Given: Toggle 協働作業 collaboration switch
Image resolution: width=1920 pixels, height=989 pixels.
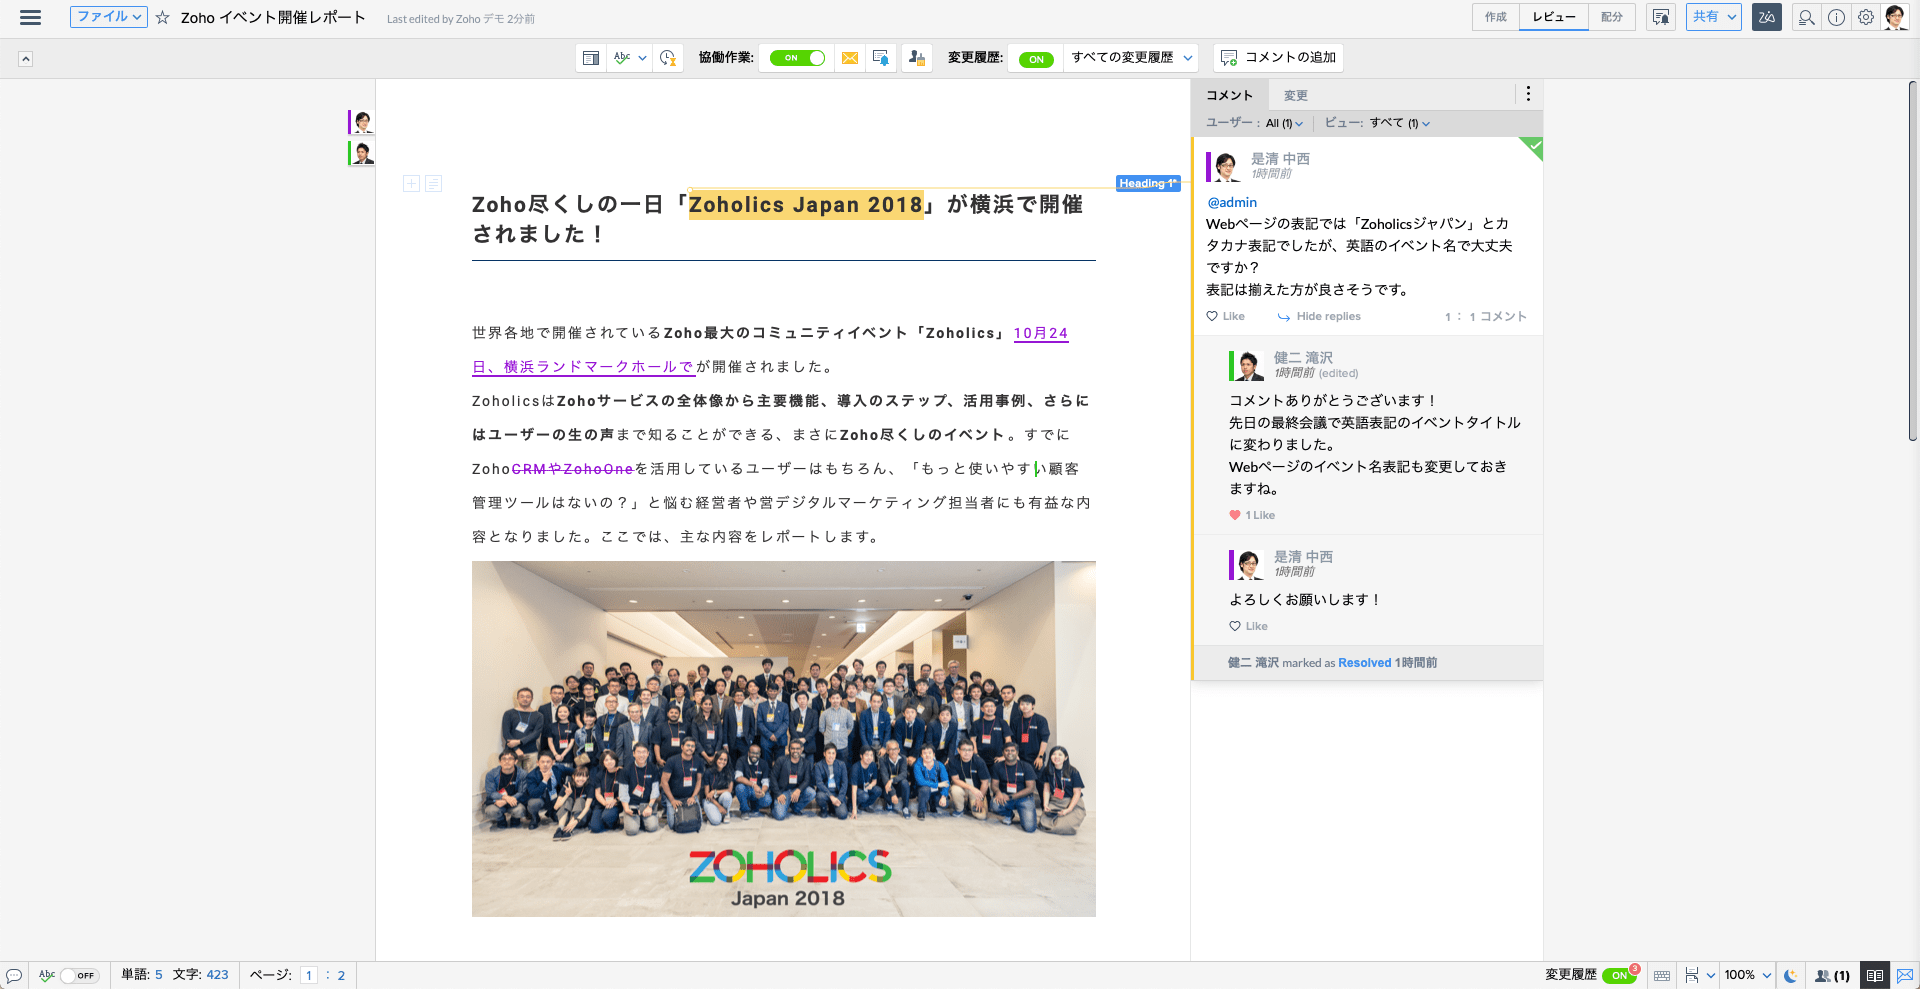Looking at the screenshot, I should [797, 58].
